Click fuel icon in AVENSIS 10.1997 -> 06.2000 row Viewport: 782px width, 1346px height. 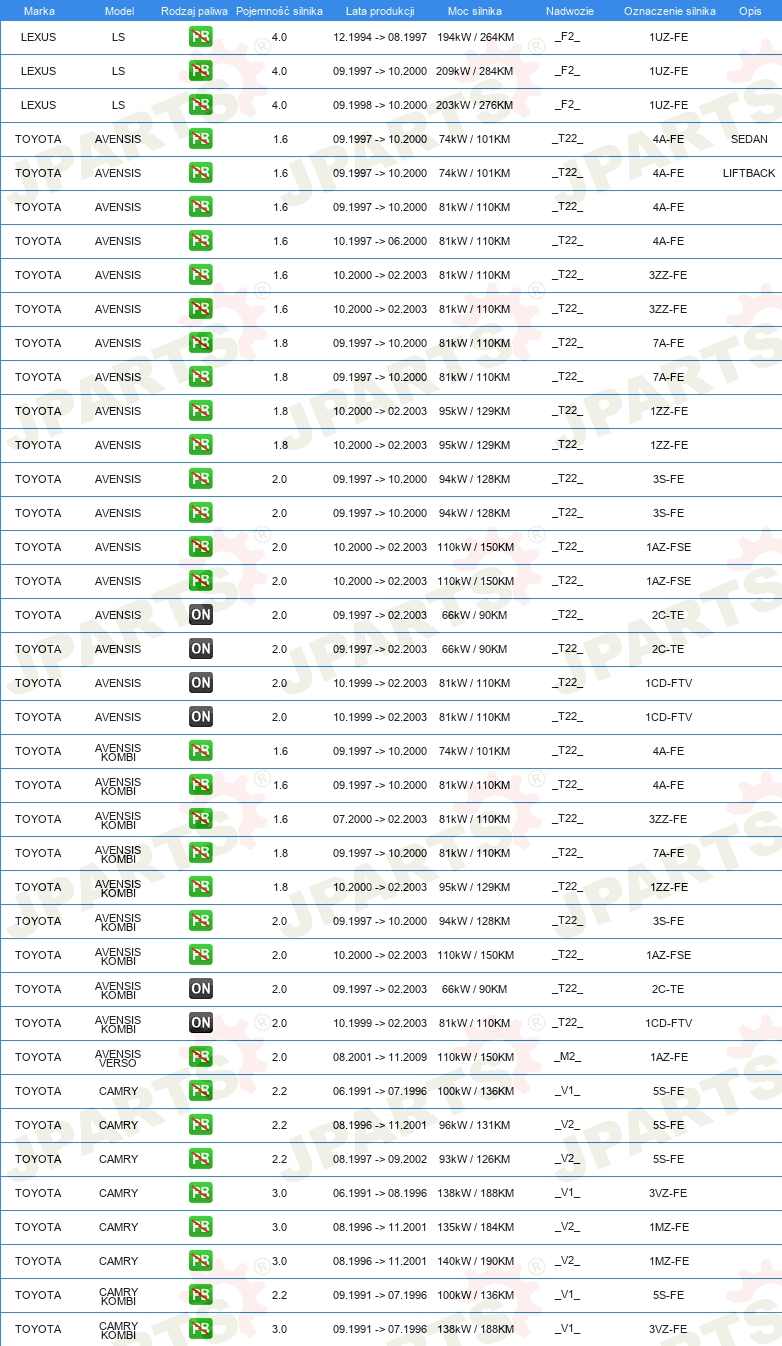pyautogui.click(x=200, y=241)
